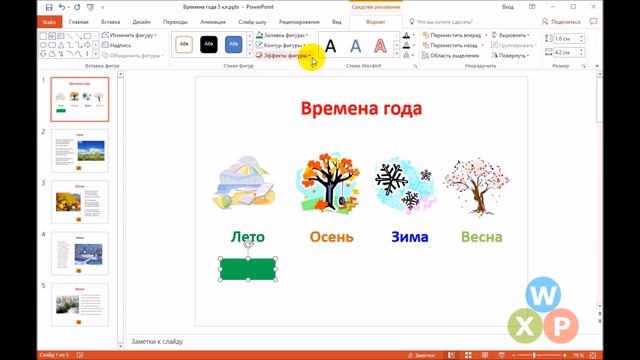Select slide 5 thumbnail
Image resolution: width=640 pixels, height=360 pixels.
(x=80, y=305)
